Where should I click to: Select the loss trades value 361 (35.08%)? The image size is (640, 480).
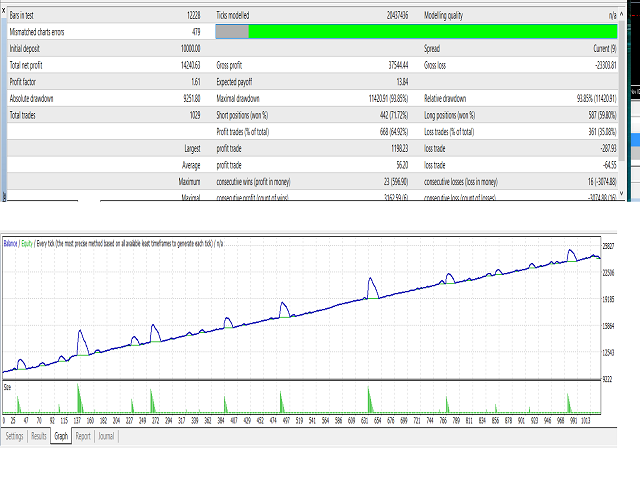[602, 132]
